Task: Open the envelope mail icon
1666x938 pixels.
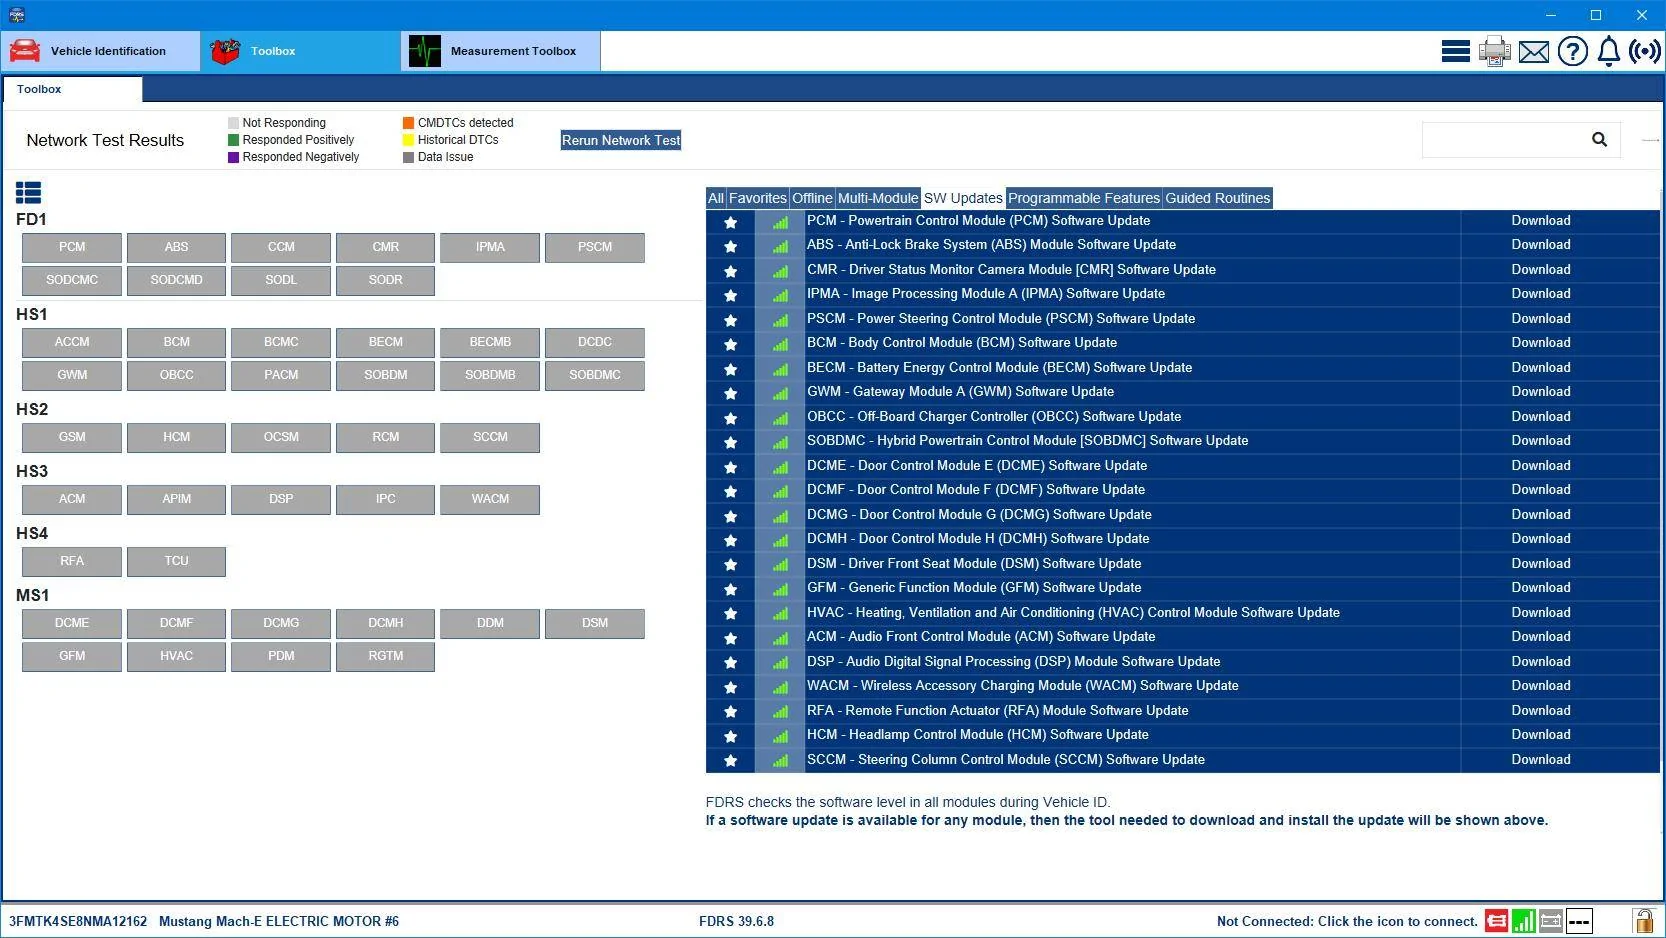Action: [1533, 52]
